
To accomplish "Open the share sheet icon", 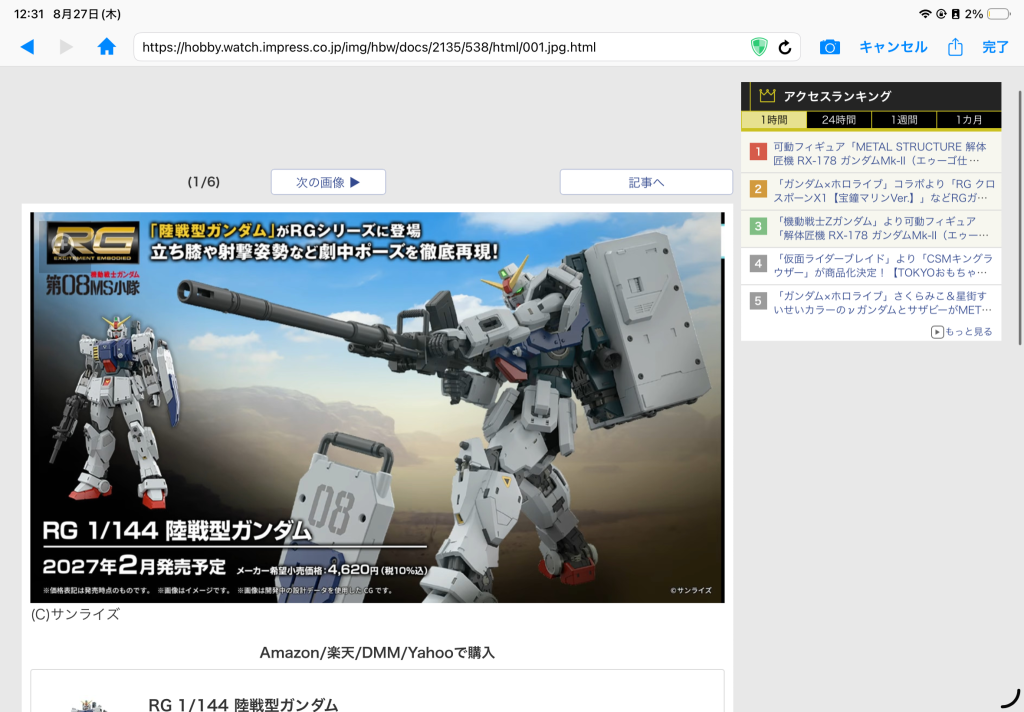I will pos(955,47).
